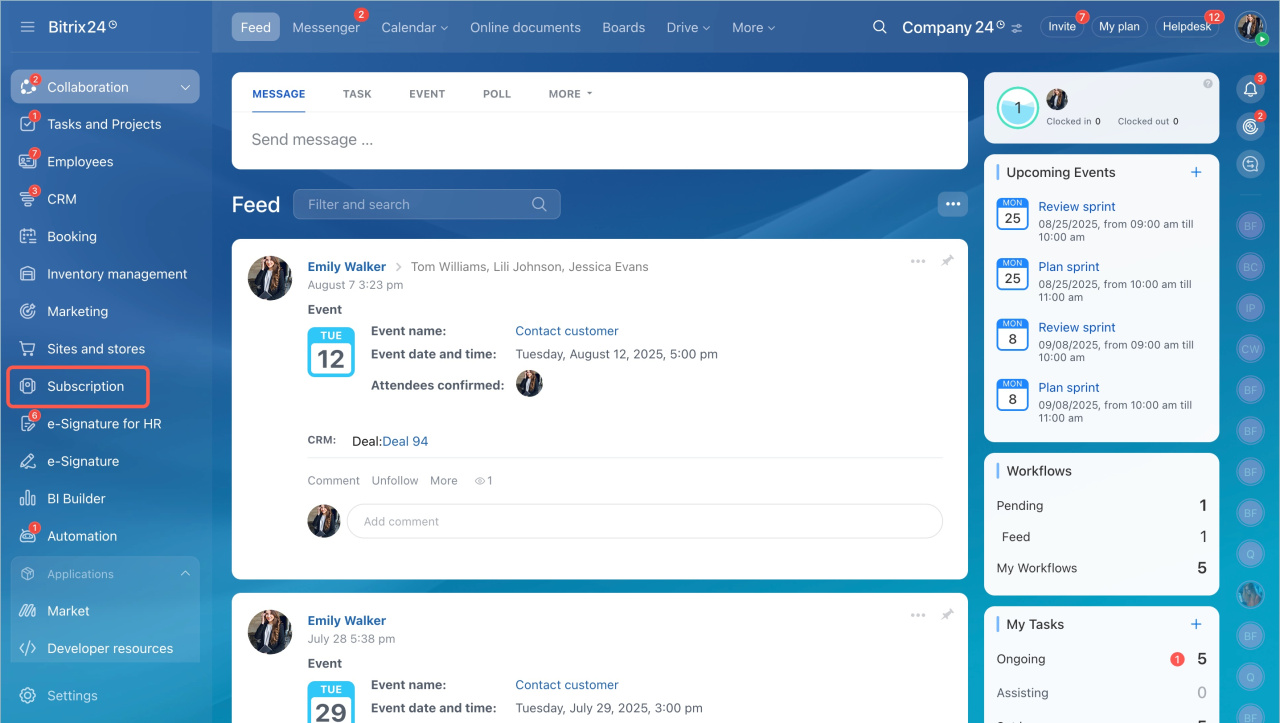1280x723 pixels.
Task: Open the MORE dropdown in post composer
Action: click(570, 94)
